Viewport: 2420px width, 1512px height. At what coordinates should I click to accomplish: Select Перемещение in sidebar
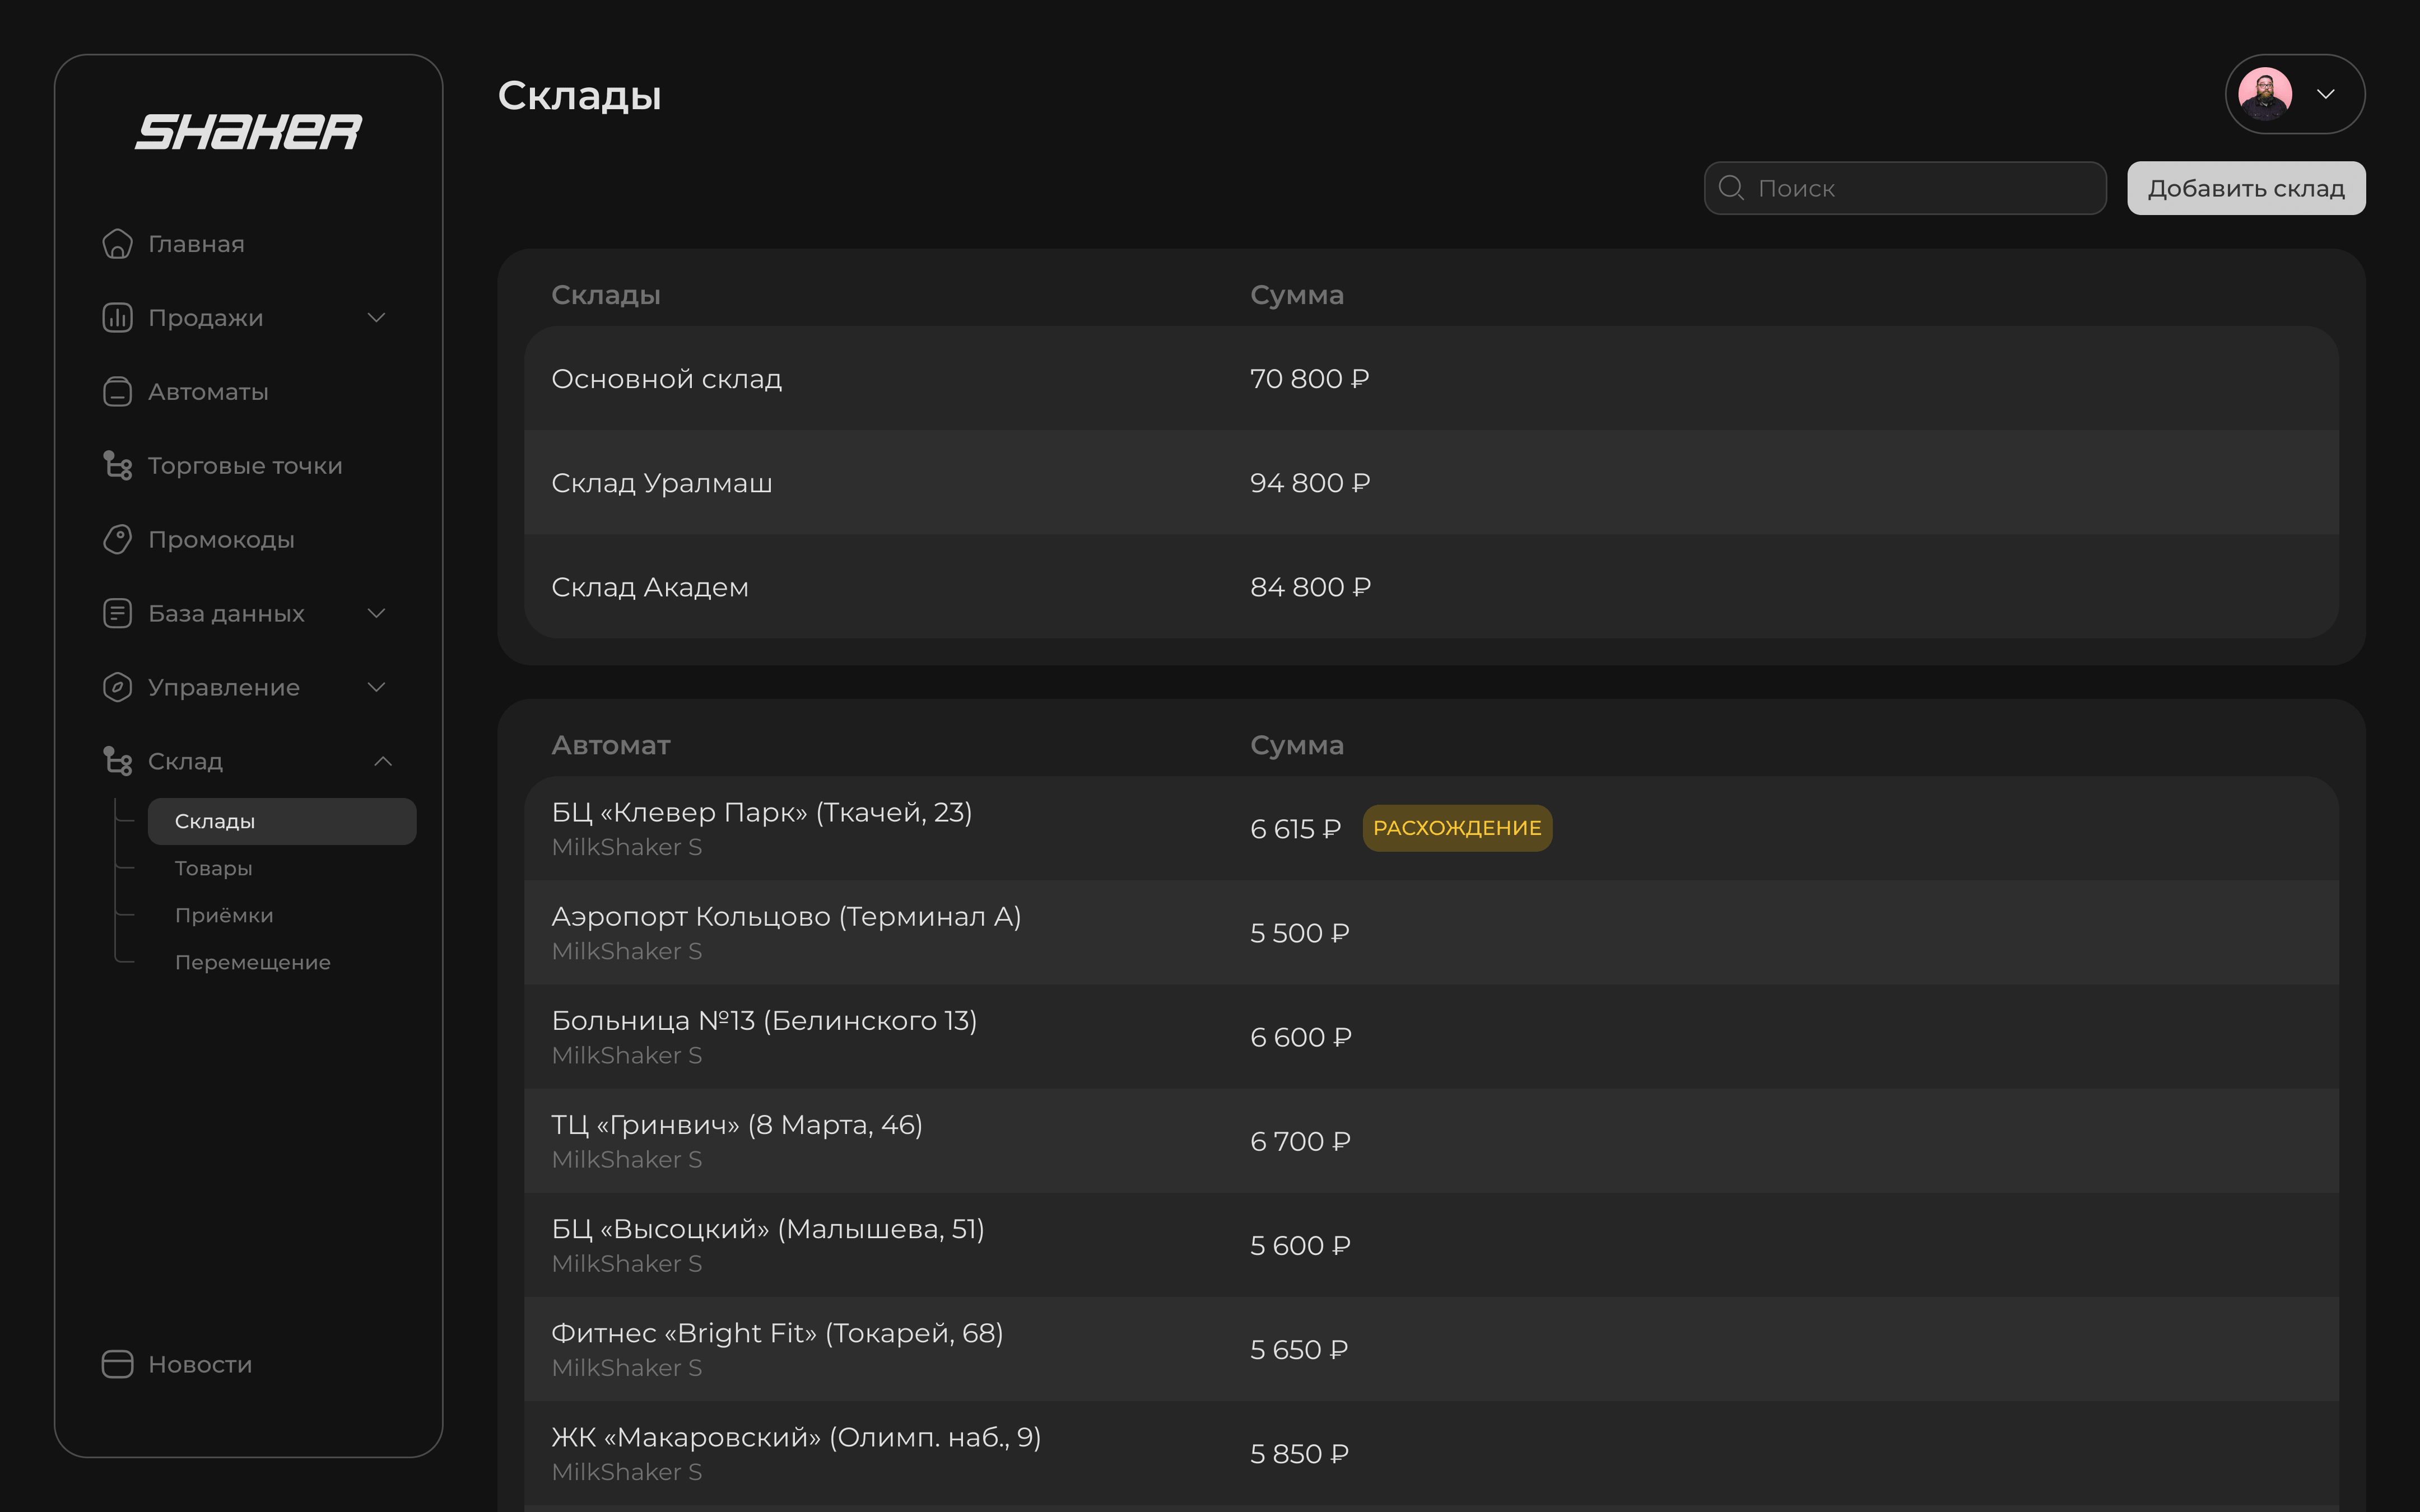[x=252, y=962]
